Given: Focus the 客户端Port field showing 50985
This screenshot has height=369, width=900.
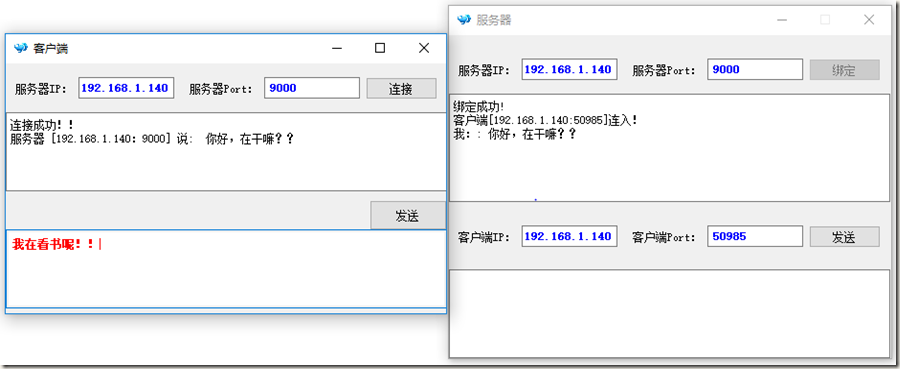Looking at the screenshot, I should pos(755,236).
